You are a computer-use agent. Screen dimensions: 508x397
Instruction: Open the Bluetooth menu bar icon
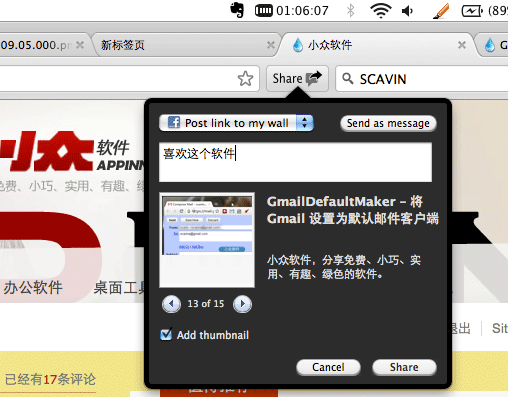click(x=350, y=11)
